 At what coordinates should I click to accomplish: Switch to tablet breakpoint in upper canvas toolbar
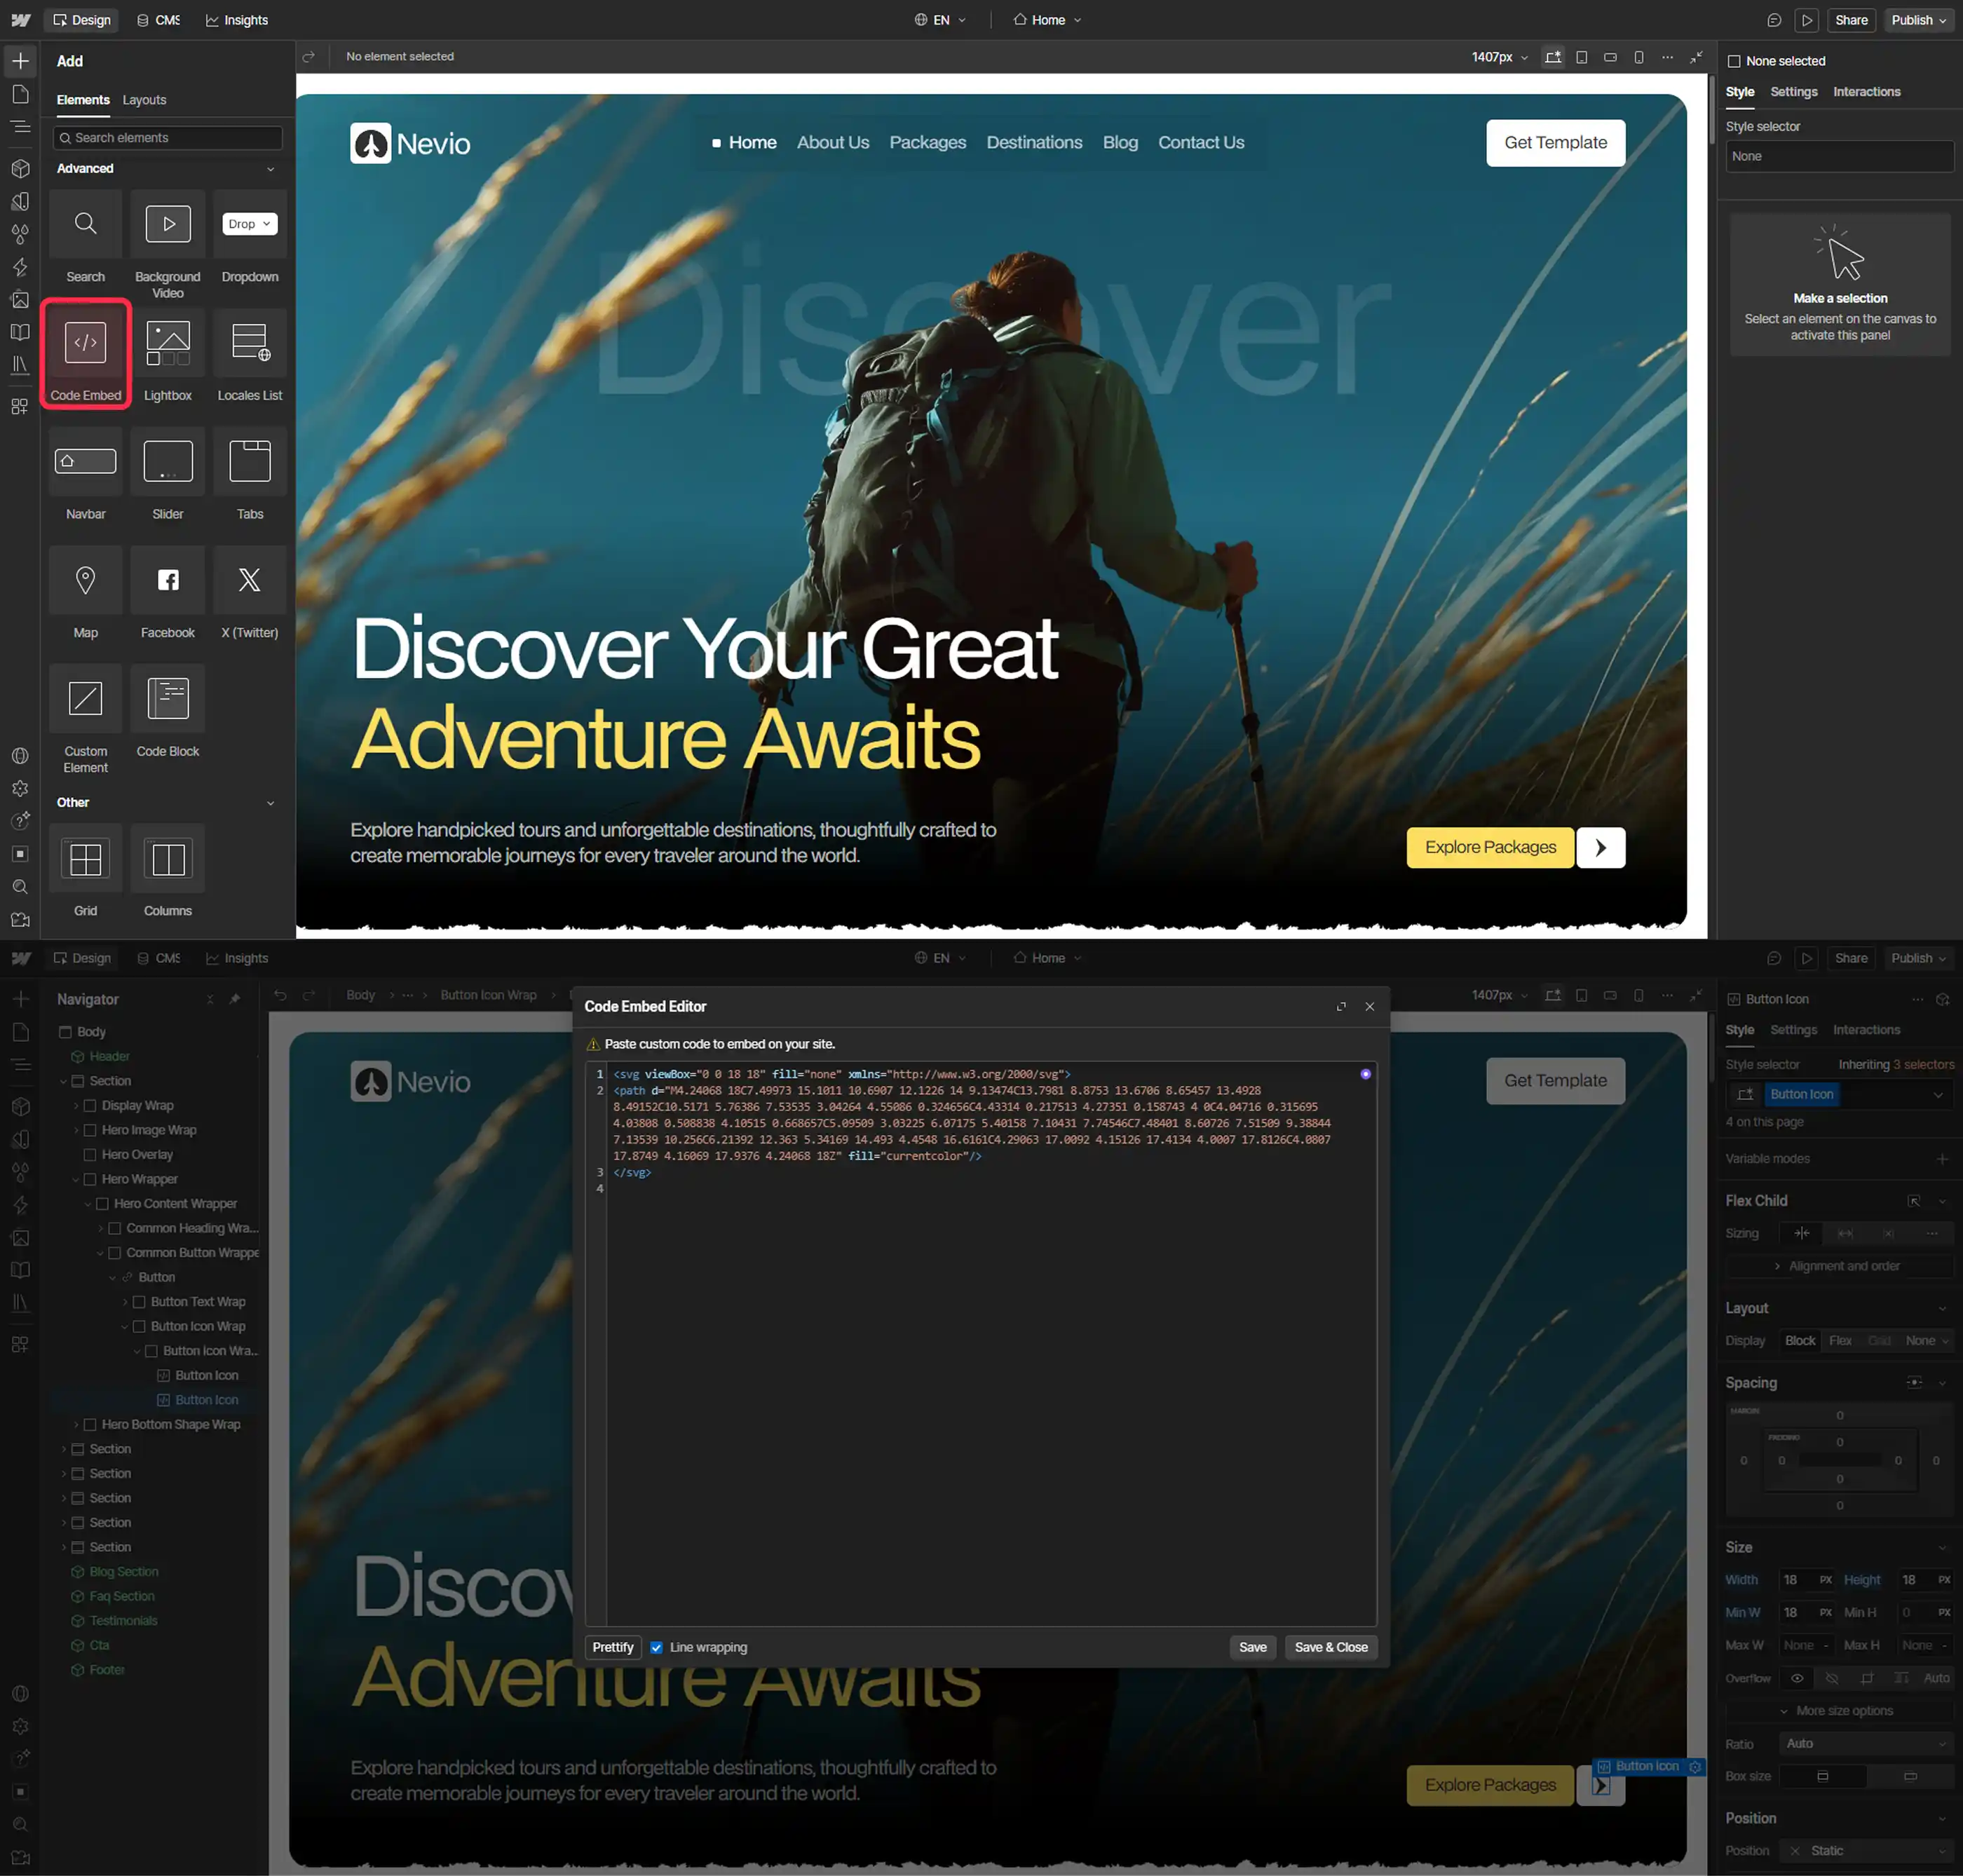(1581, 57)
